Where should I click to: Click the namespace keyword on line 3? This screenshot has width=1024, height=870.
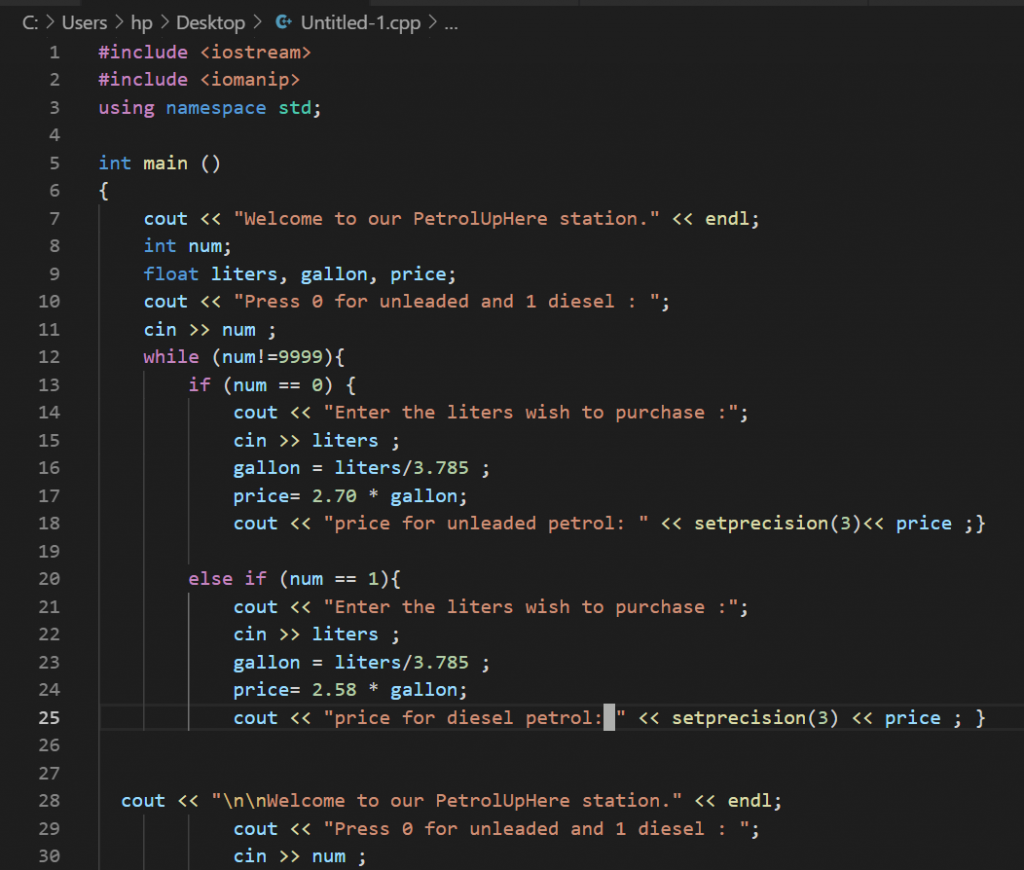216,108
